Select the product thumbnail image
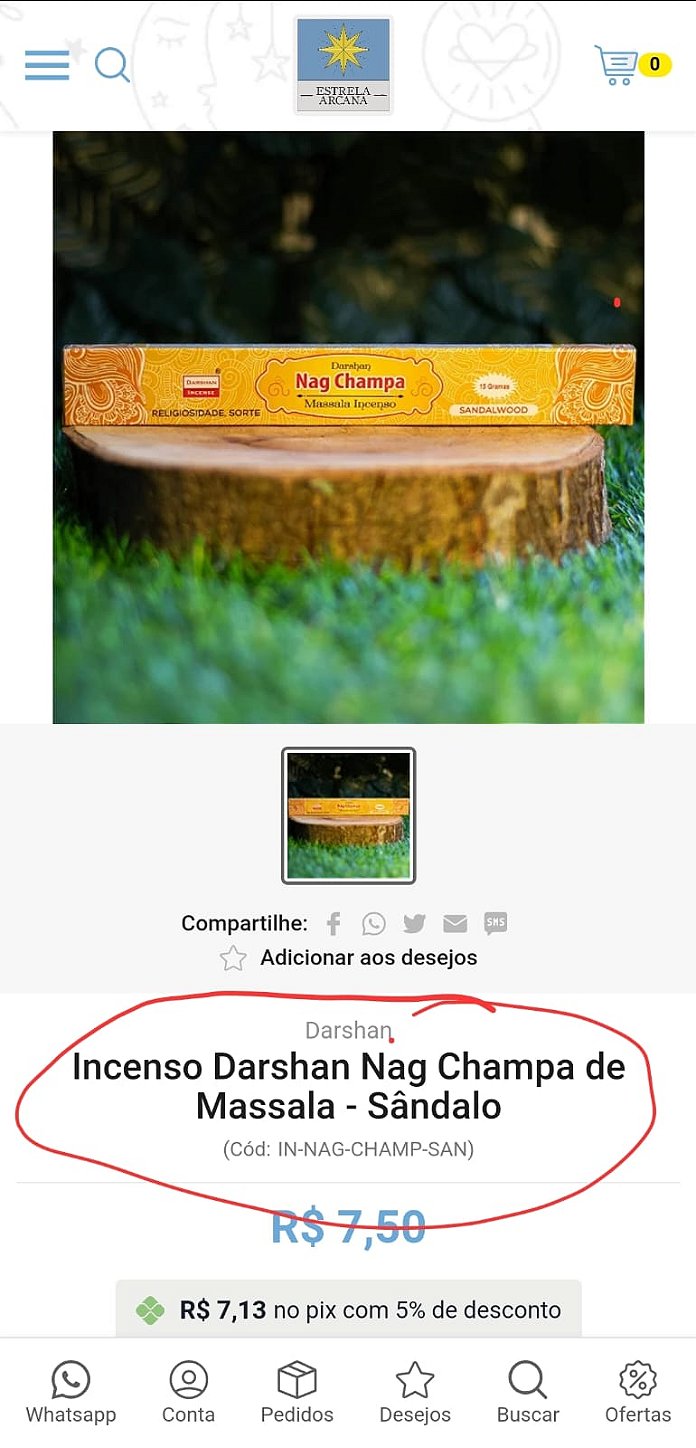 (x=348, y=815)
